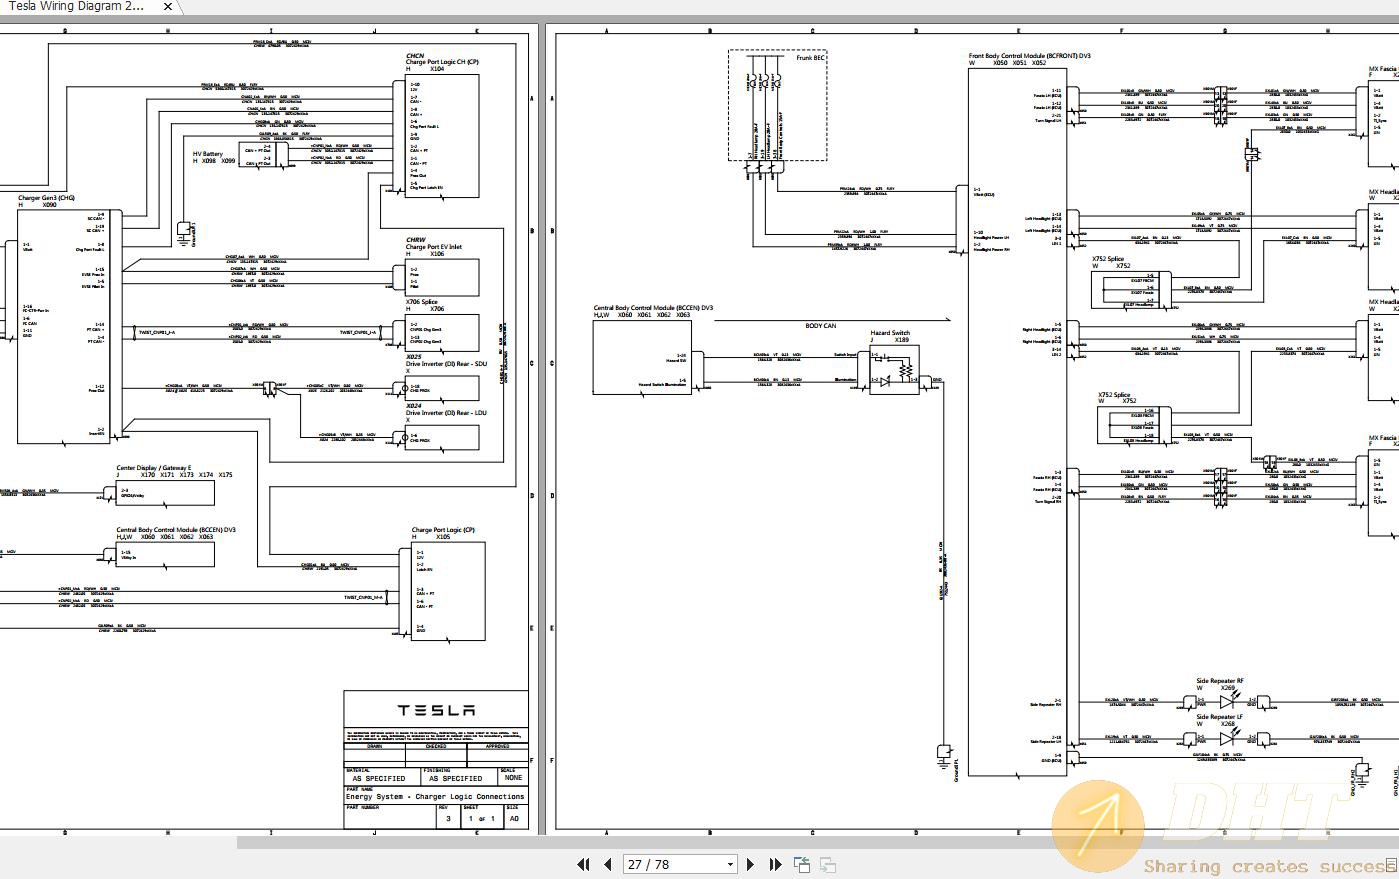Click the 'Side Repeater RF' label
1399x879 pixels.
(1220, 681)
